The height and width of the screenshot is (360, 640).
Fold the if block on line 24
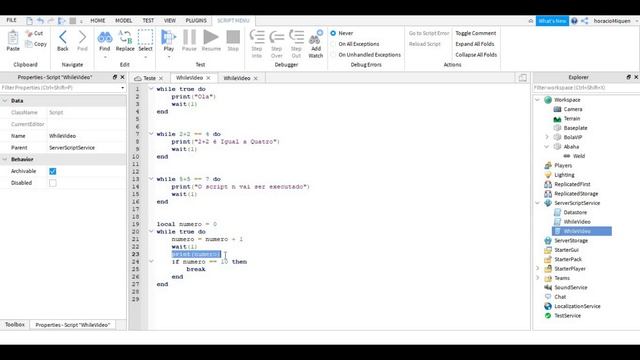[x=151, y=262]
